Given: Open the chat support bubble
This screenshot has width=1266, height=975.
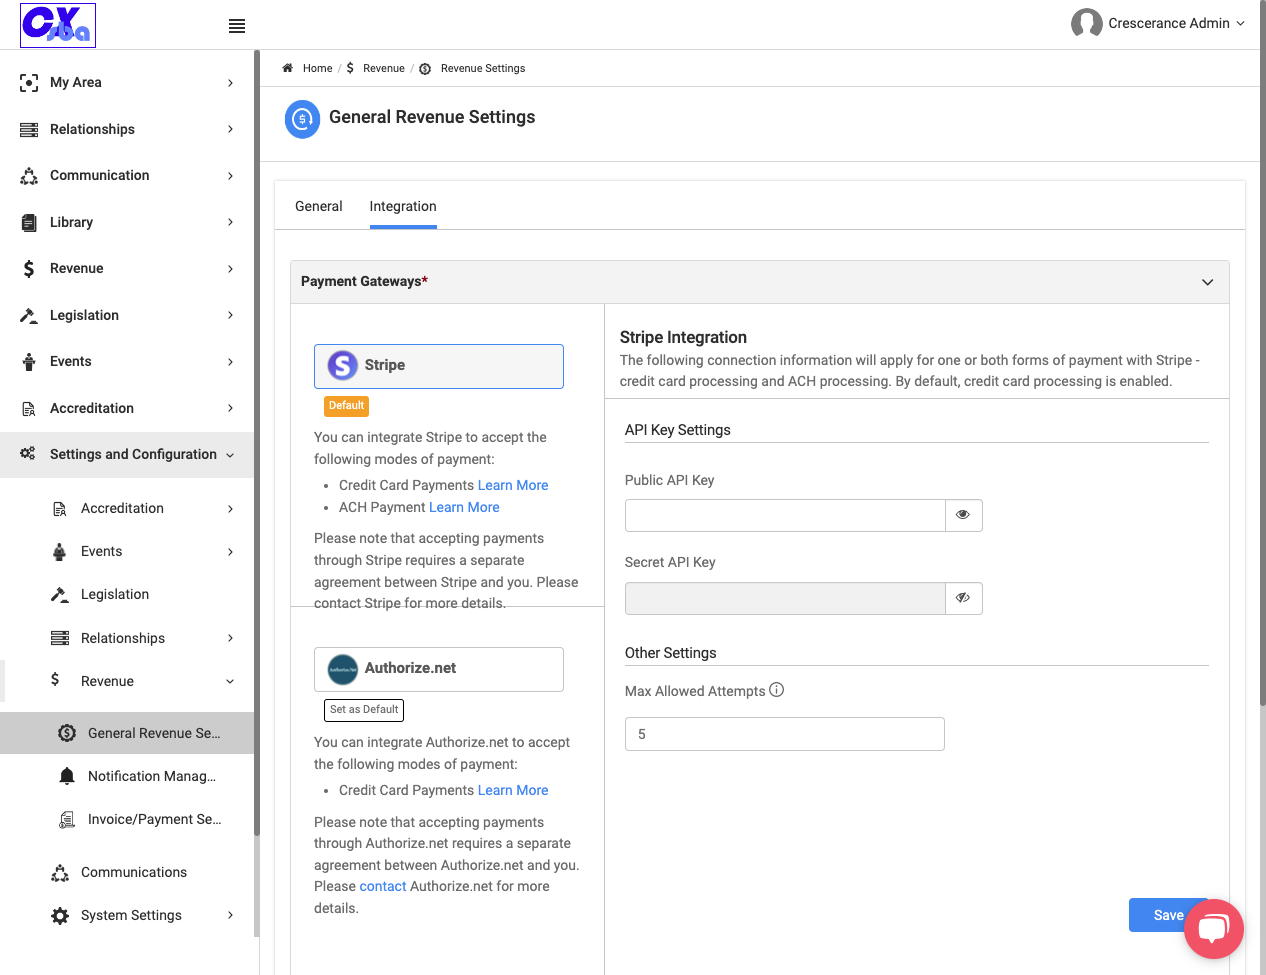Looking at the screenshot, I should (x=1213, y=929).
